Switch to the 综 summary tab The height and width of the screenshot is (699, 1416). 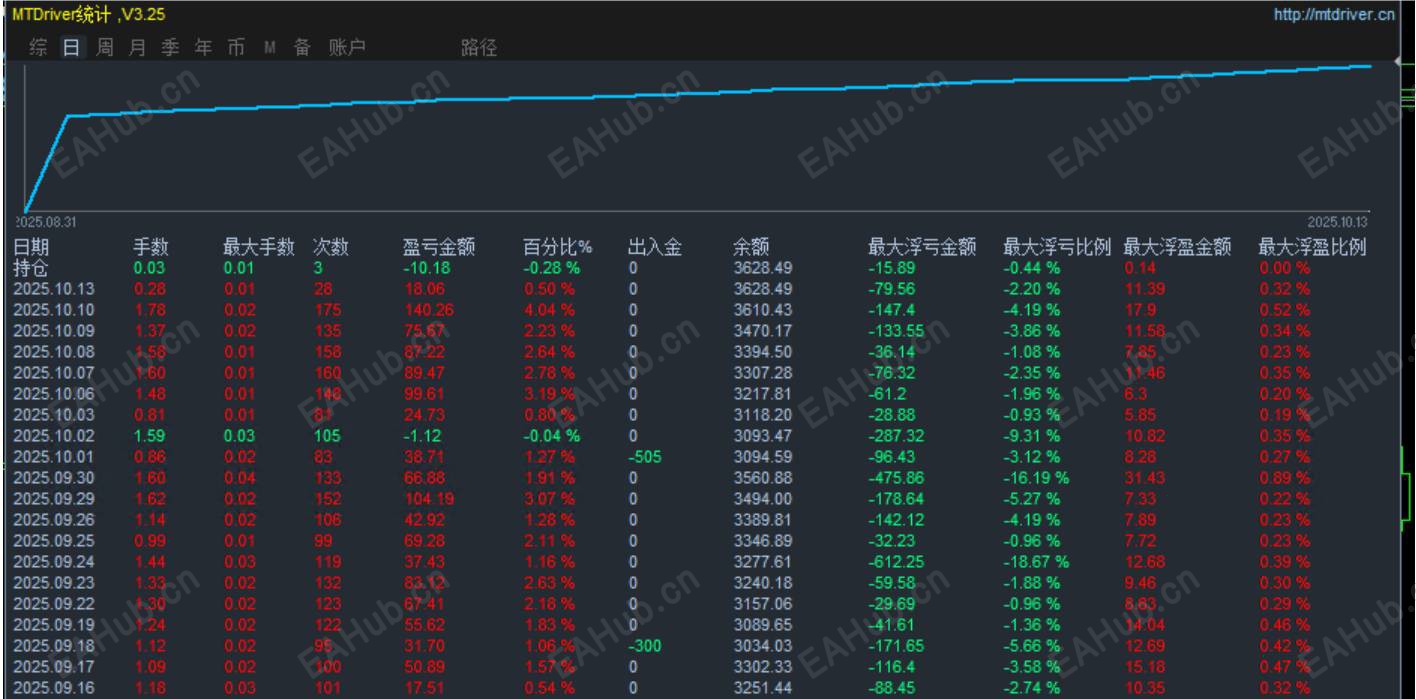click(x=38, y=47)
